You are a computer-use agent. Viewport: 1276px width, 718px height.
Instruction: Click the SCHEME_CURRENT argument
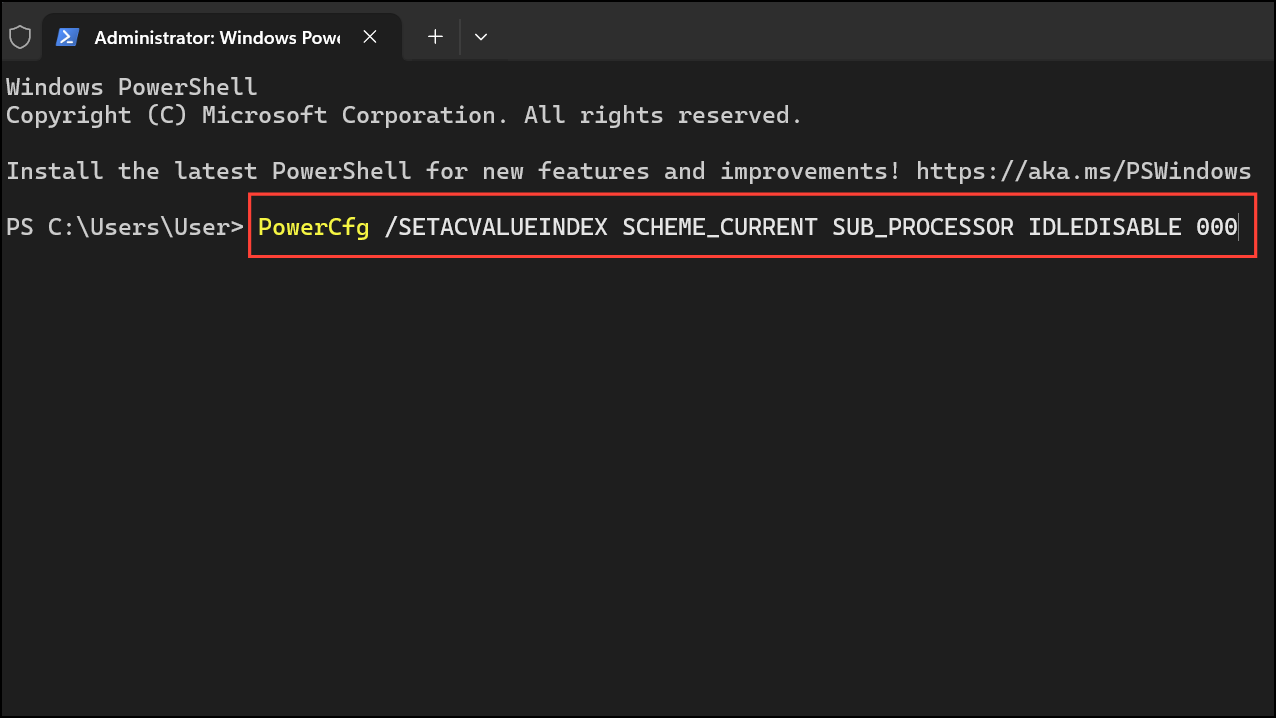pos(720,227)
